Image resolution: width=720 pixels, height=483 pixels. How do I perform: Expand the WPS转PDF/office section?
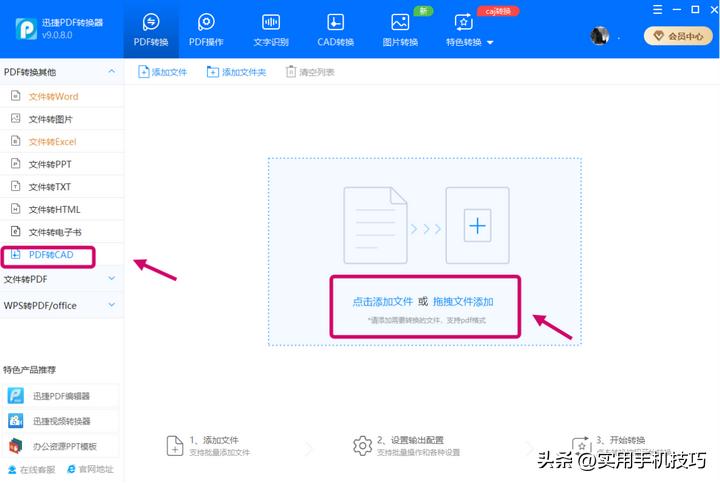[x=62, y=305]
